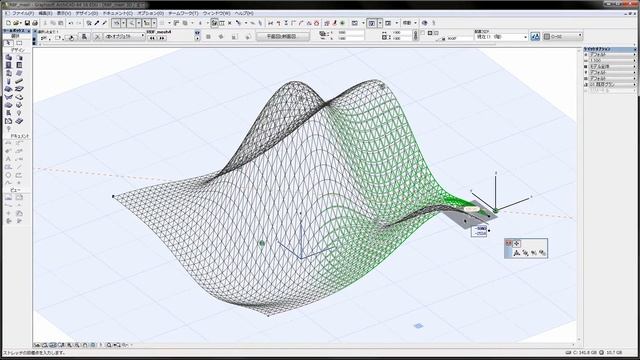
Task: Toggle the chain link between size fields
Action: coord(416,36)
